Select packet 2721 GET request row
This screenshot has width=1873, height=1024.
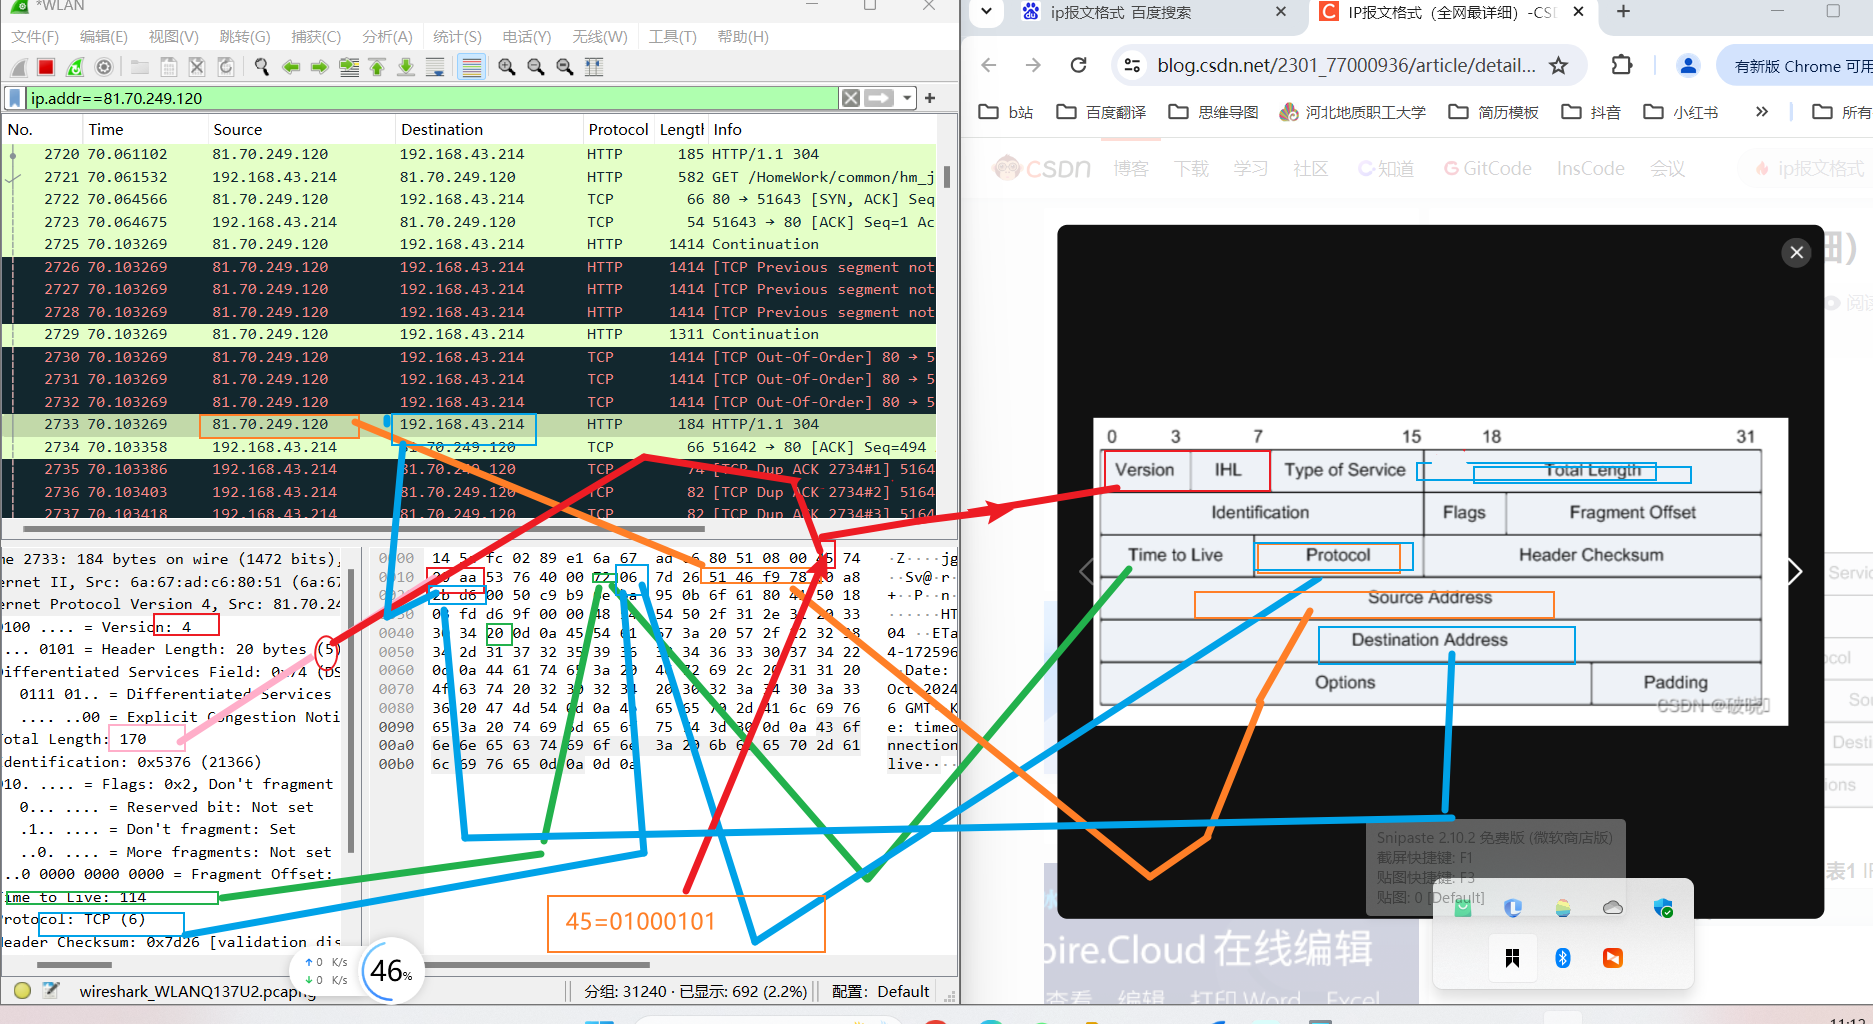[x=469, y=177]
